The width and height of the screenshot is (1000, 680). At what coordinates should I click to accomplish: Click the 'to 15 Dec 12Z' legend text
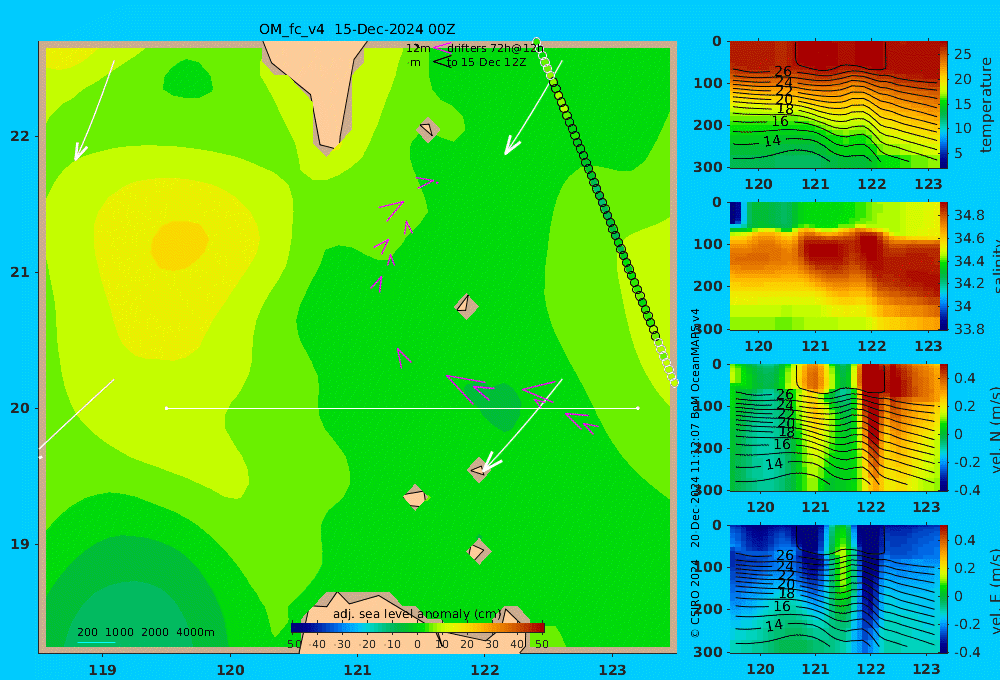click(x=486, y=63)
